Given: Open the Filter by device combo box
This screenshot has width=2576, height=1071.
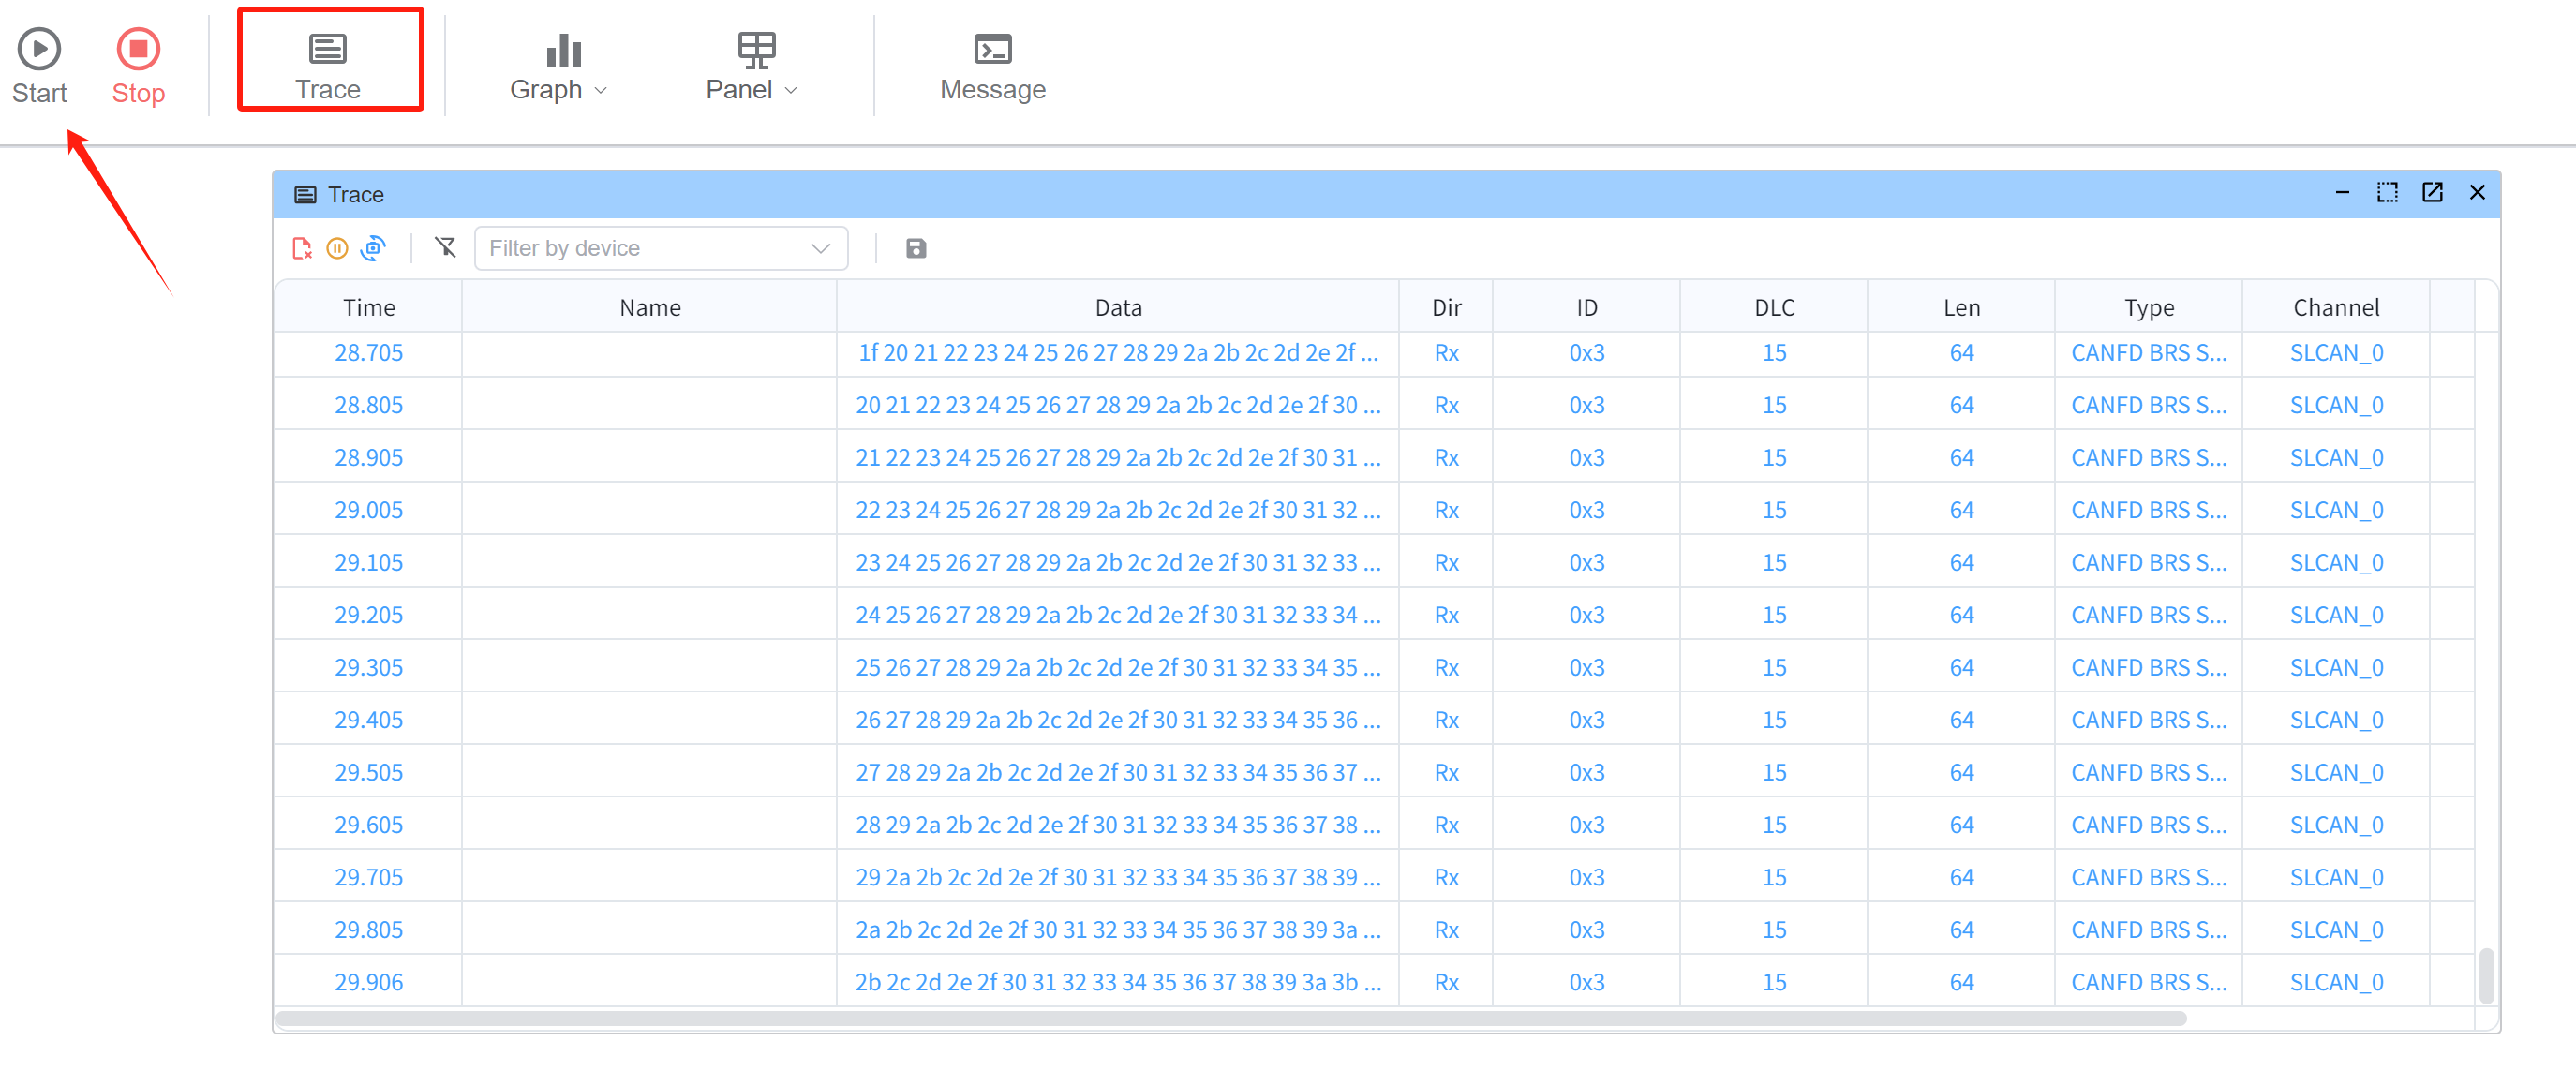Looking at the screenshot, I should [661, 248].
